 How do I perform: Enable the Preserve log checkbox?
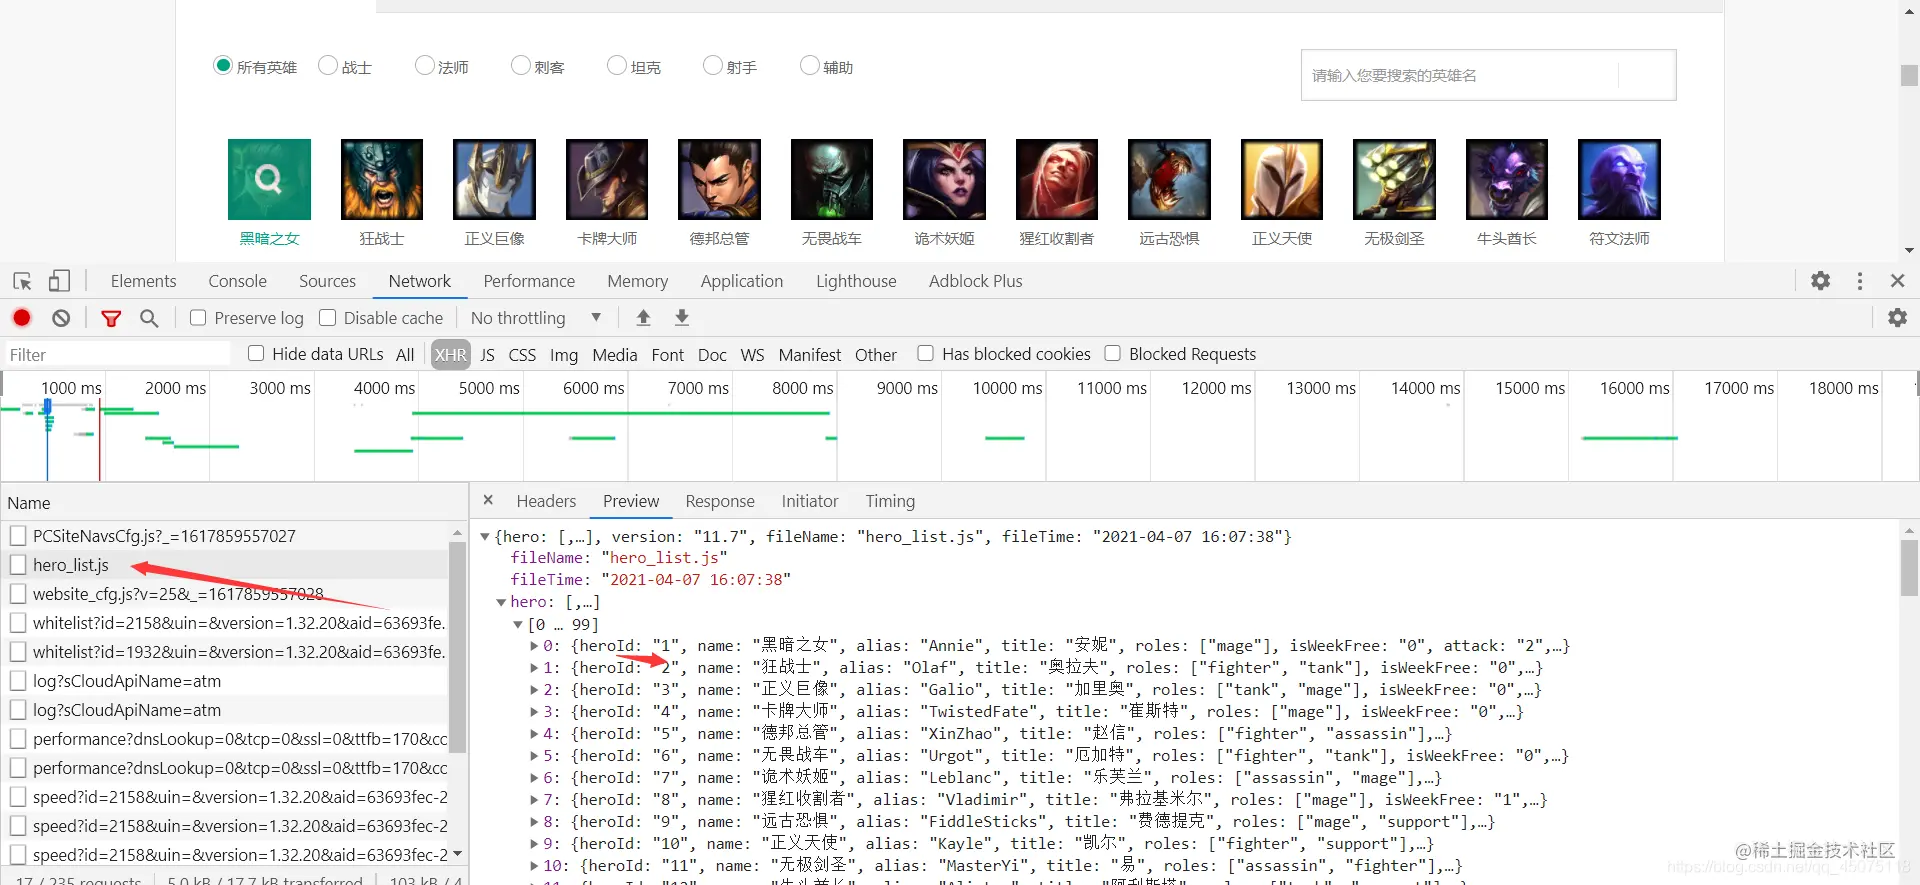point(198,318)
